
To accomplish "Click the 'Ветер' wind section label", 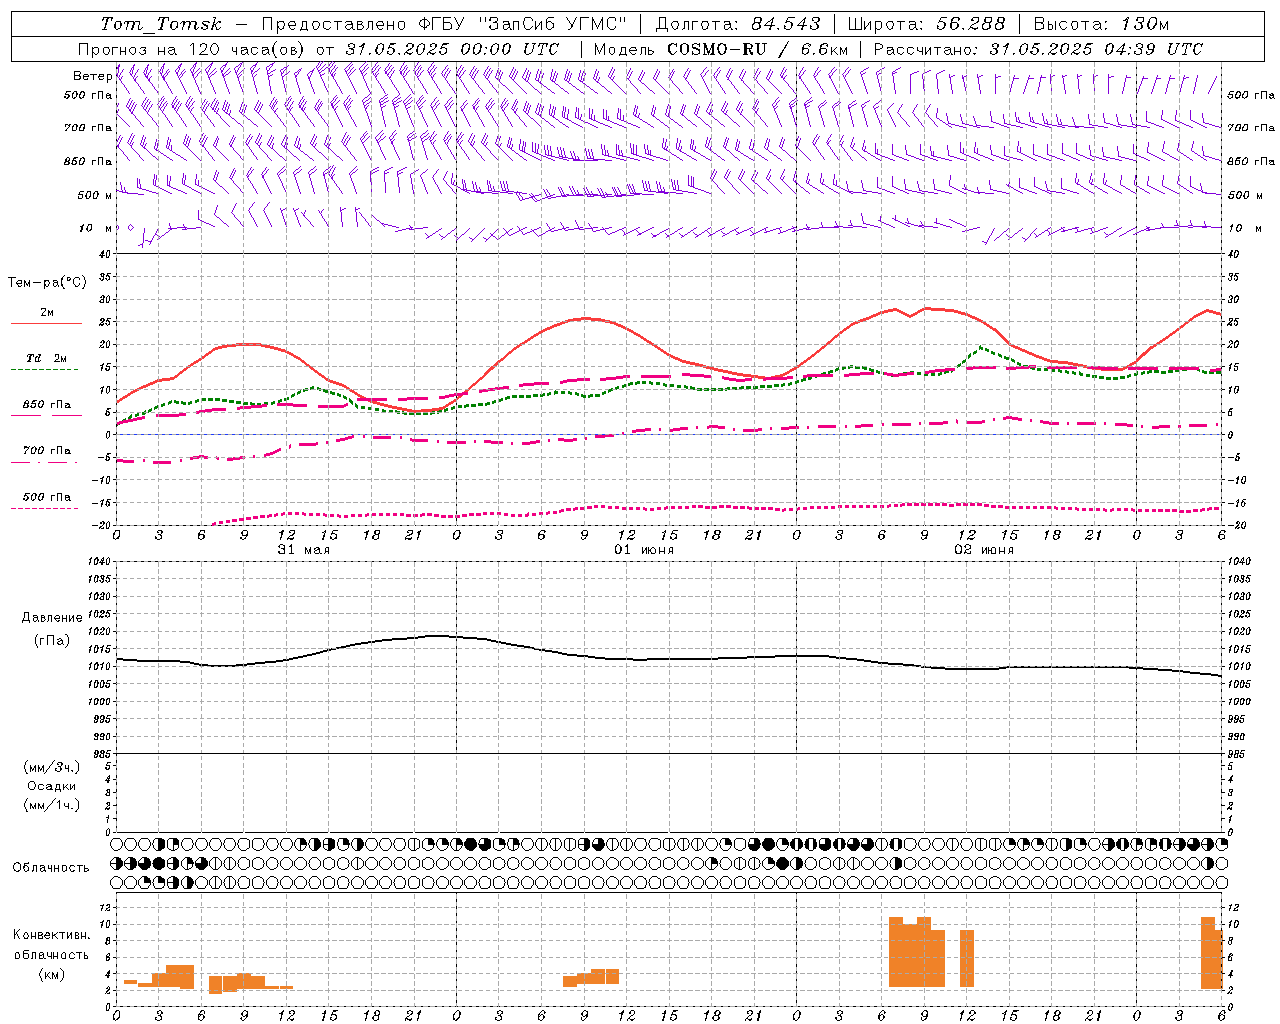I will [x=92, y=76].
